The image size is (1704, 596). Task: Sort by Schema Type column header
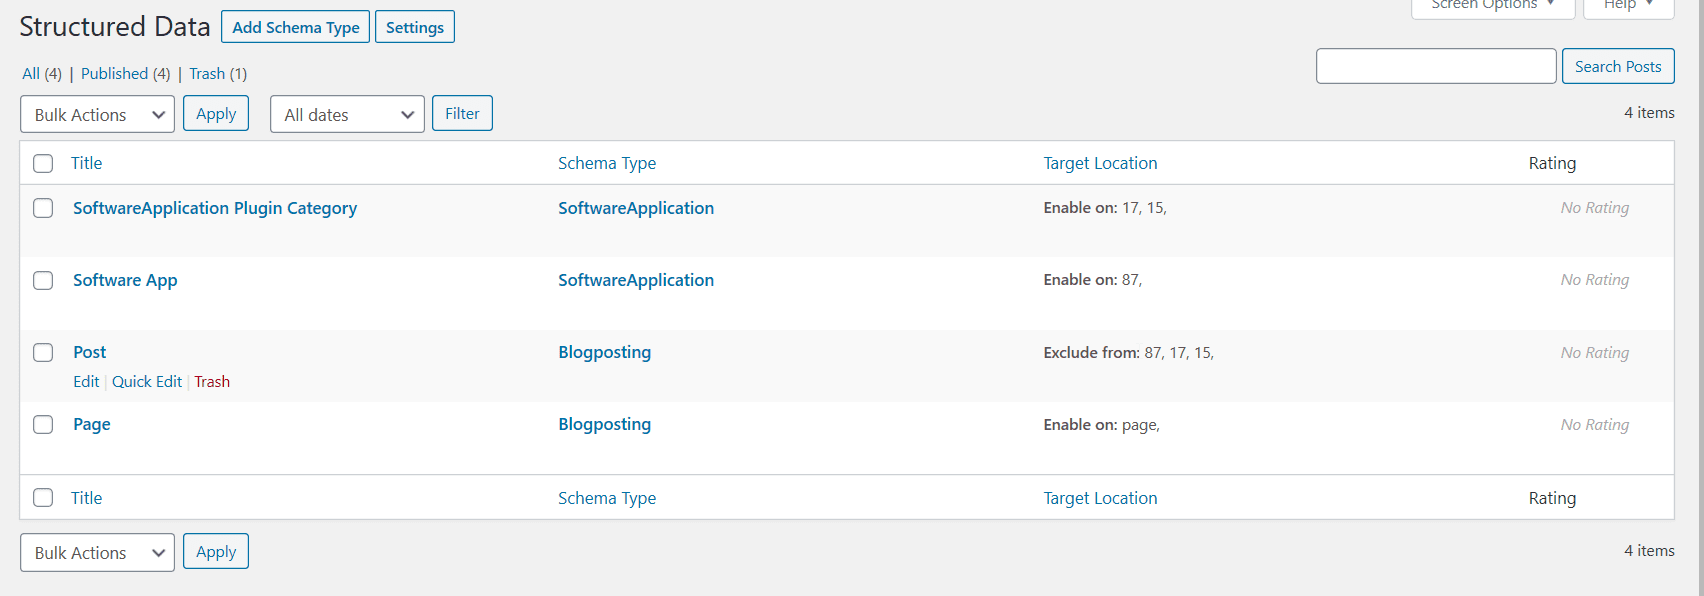tap(606, 163)
